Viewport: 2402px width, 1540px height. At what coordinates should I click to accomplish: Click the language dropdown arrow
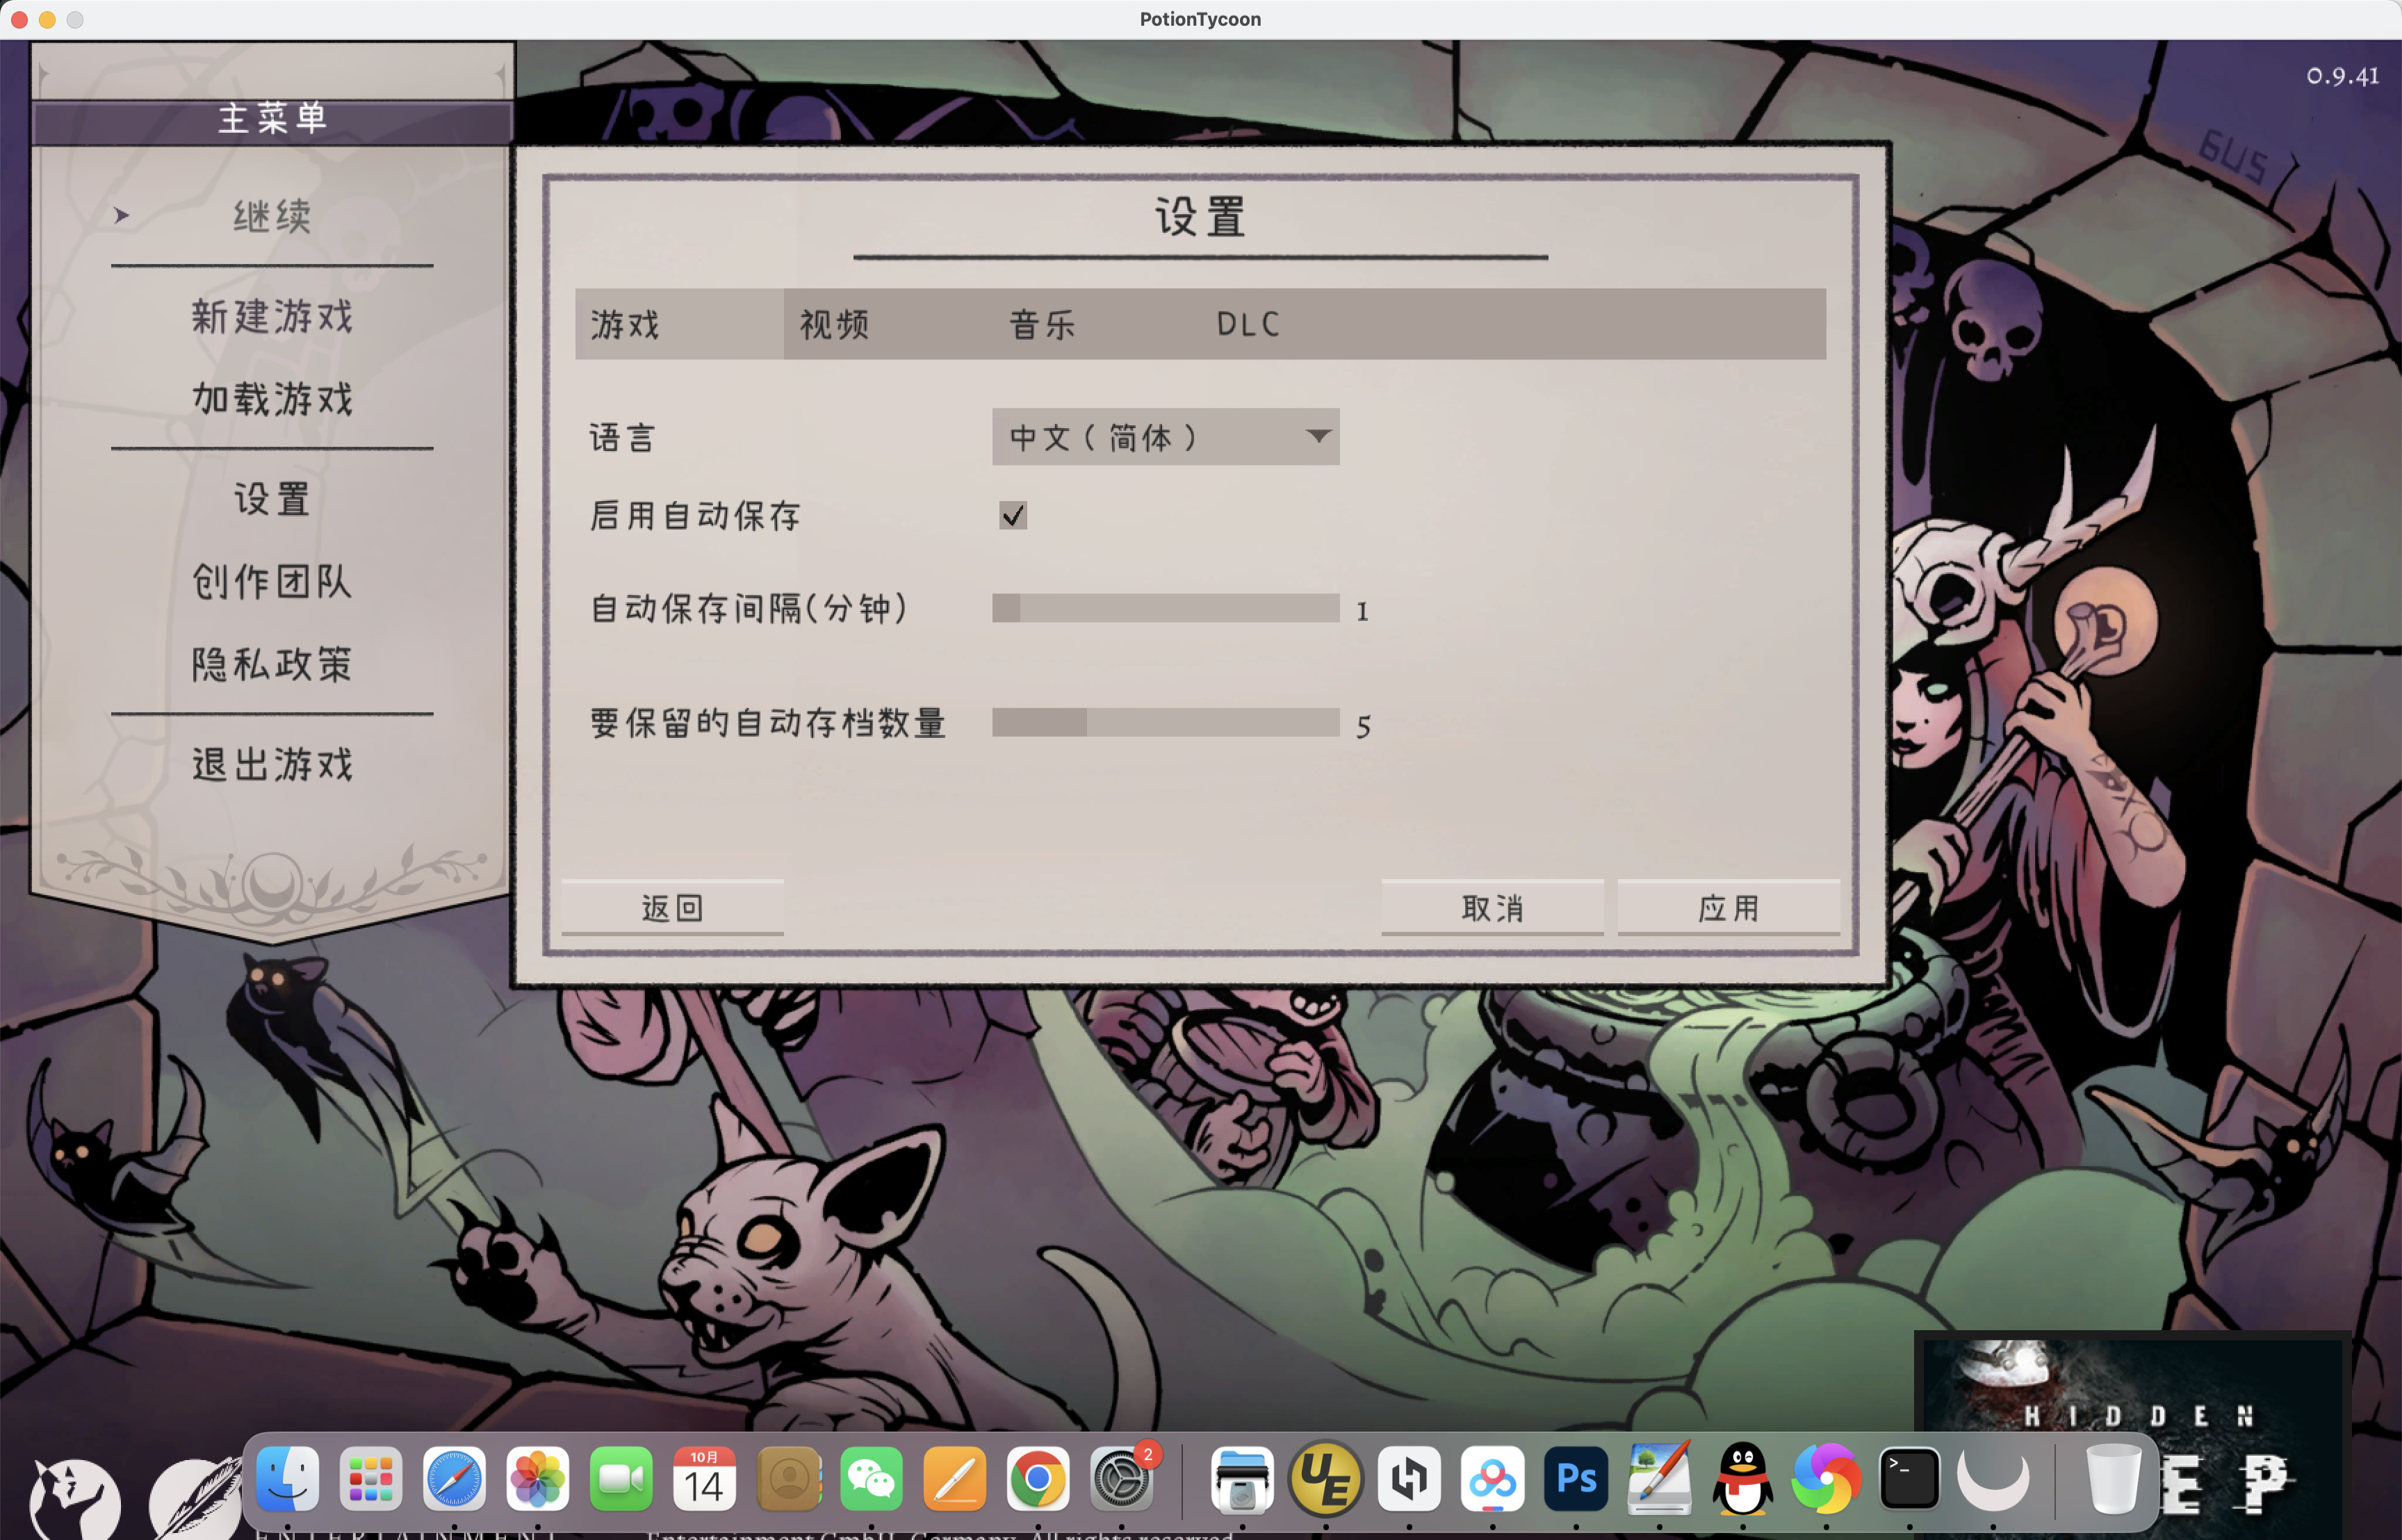(x=1318, y=437)
